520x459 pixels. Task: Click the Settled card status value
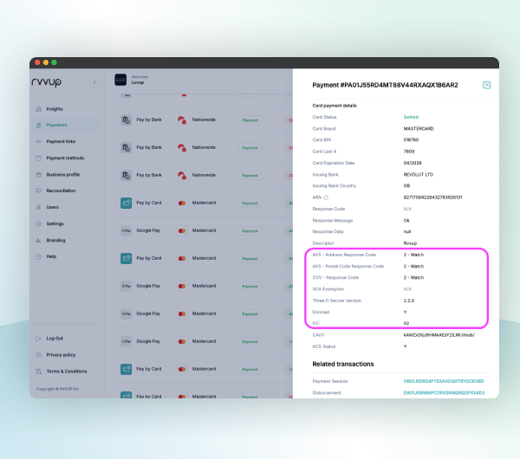coord(411,117)
